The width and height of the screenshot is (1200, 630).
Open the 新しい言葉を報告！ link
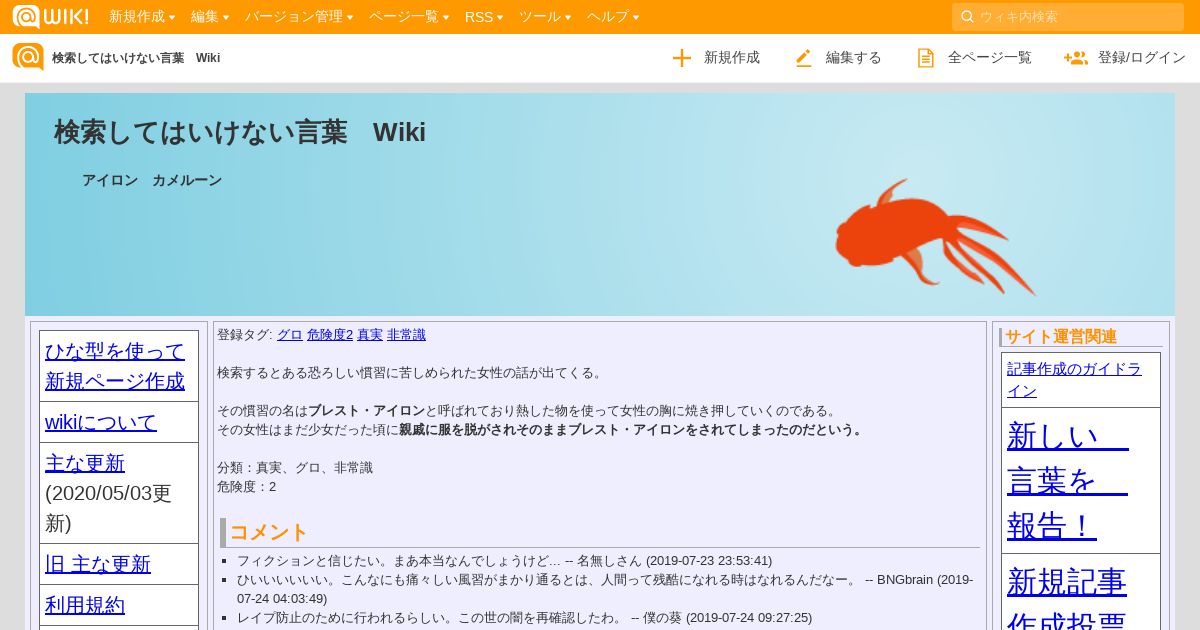point(1067,481)
